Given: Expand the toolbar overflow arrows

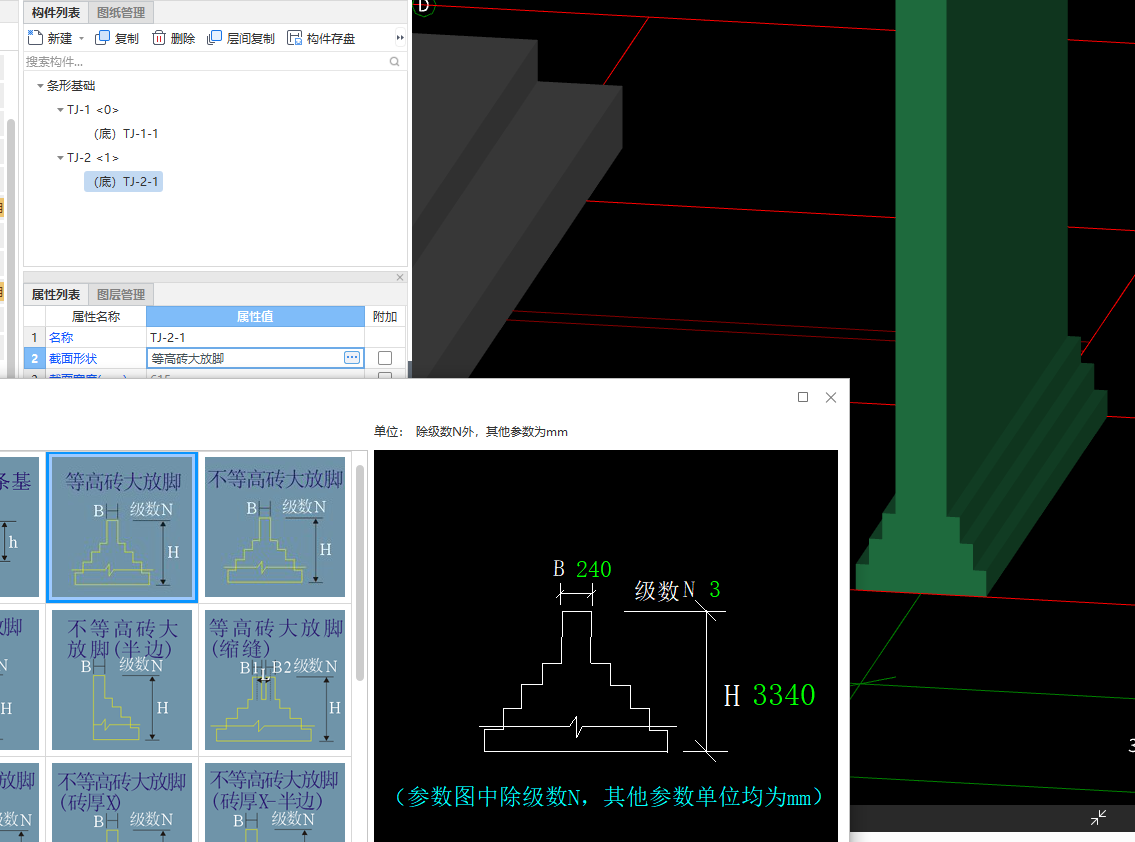Looking at the screenshot, I should coord(400,38).
